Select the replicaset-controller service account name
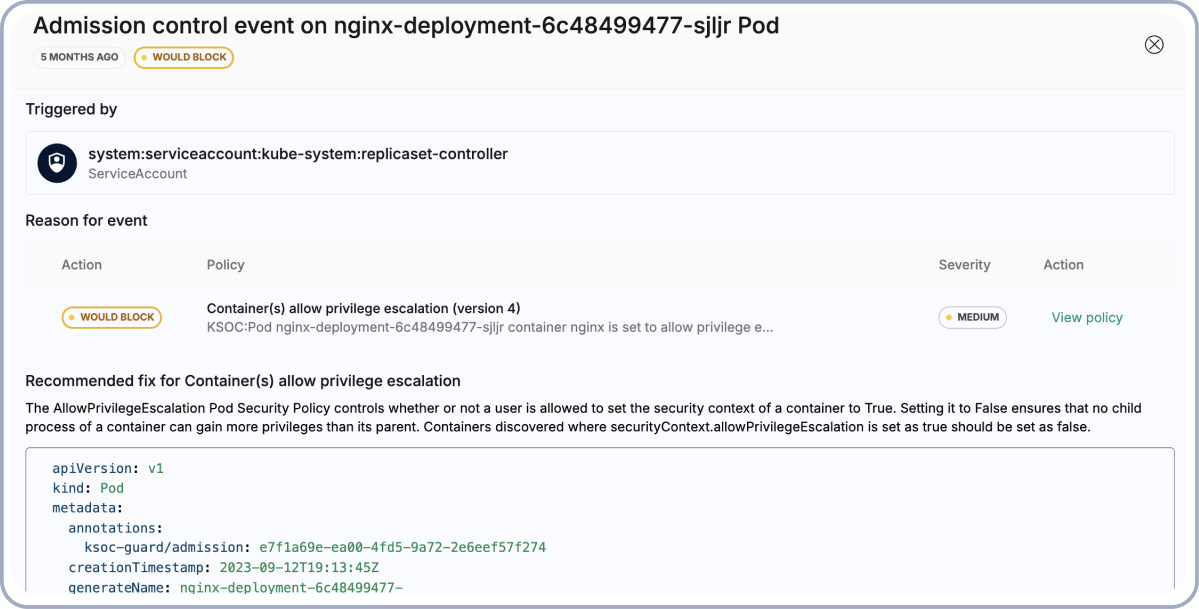The image size is (1199, 609). tap(298, 154)
